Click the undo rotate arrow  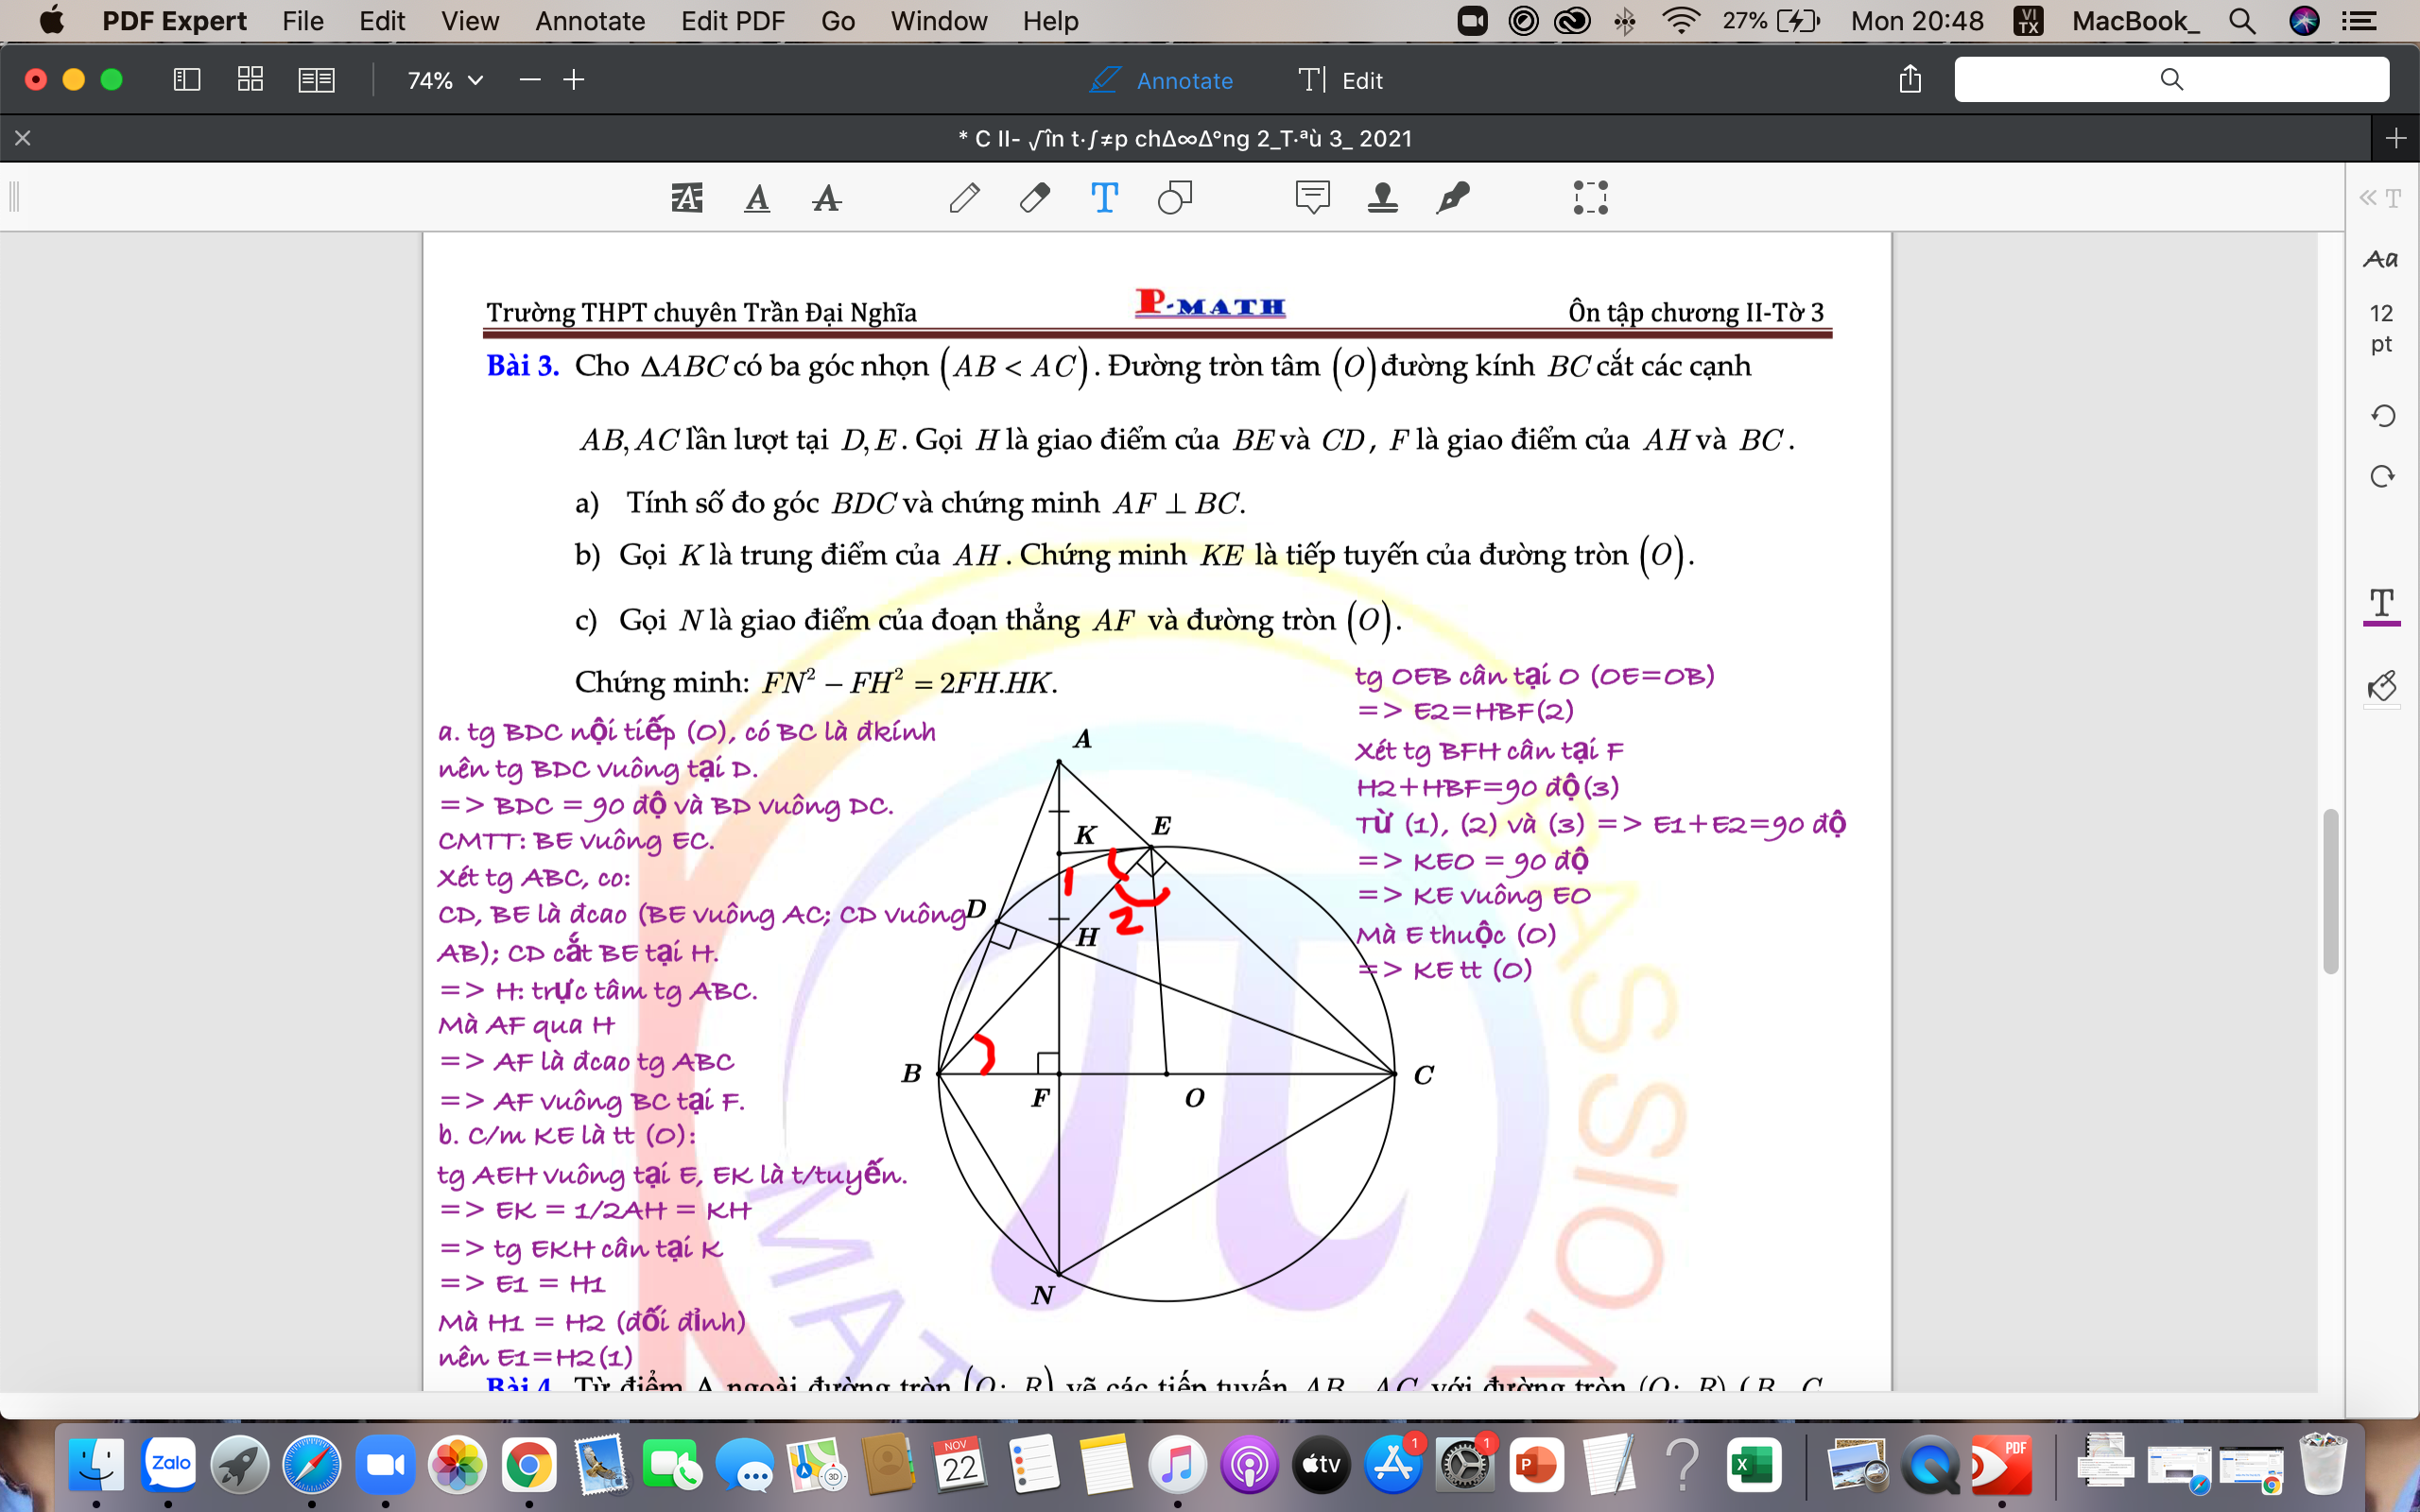point(2382,415)
